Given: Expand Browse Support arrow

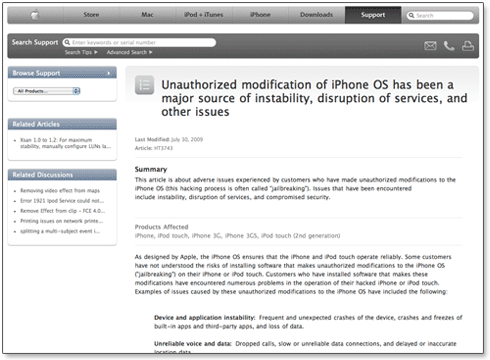Looking at the screenshot, I should click(x=109, y=73).
